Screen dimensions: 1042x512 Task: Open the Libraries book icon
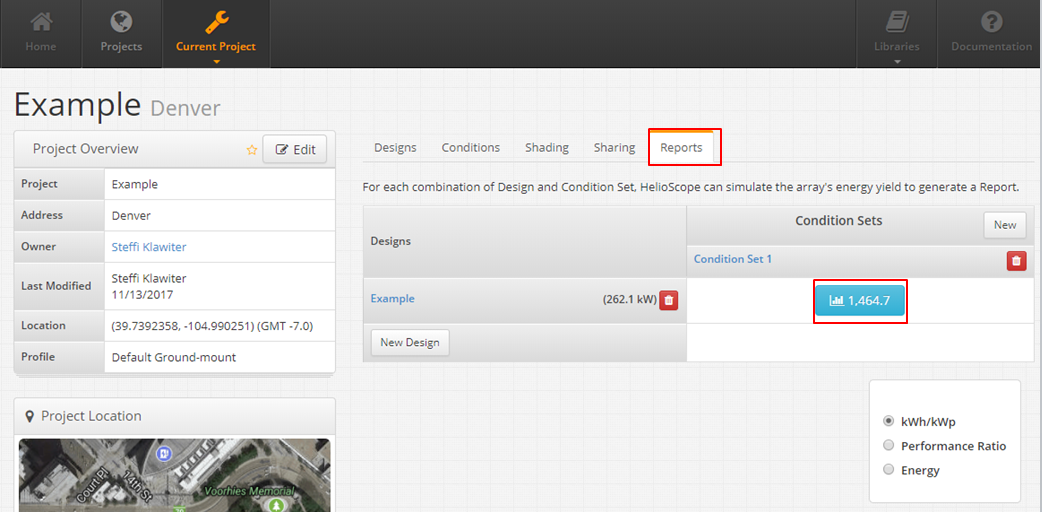point(897,22)
